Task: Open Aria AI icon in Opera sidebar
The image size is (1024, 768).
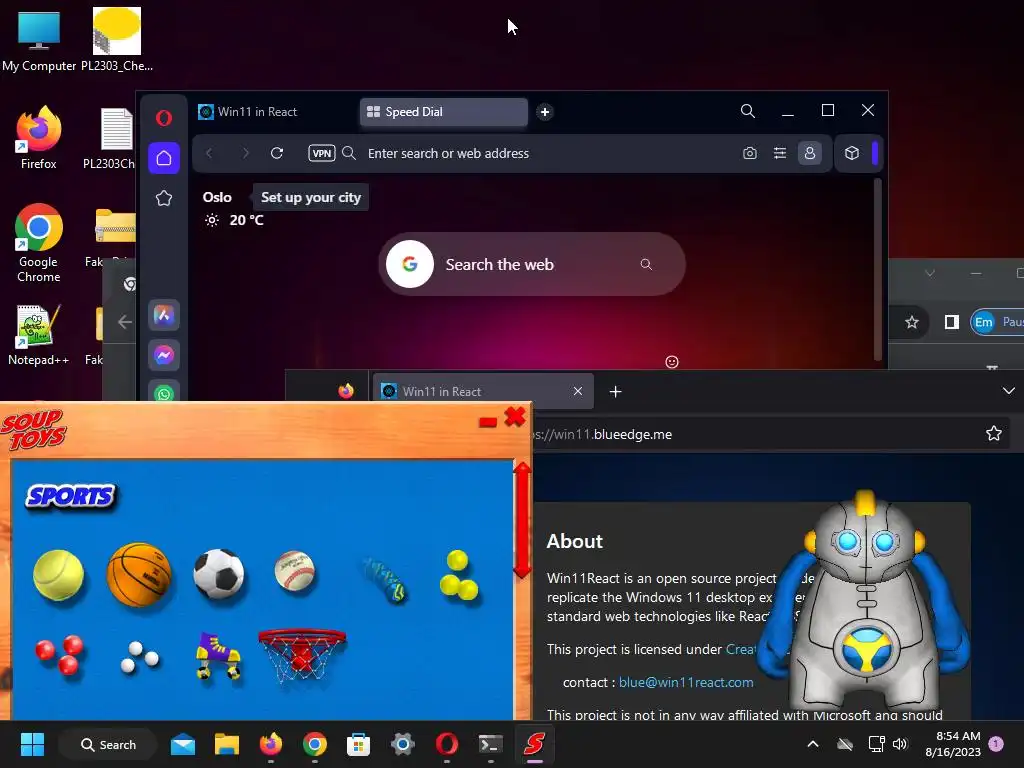Action: point(164,315)
